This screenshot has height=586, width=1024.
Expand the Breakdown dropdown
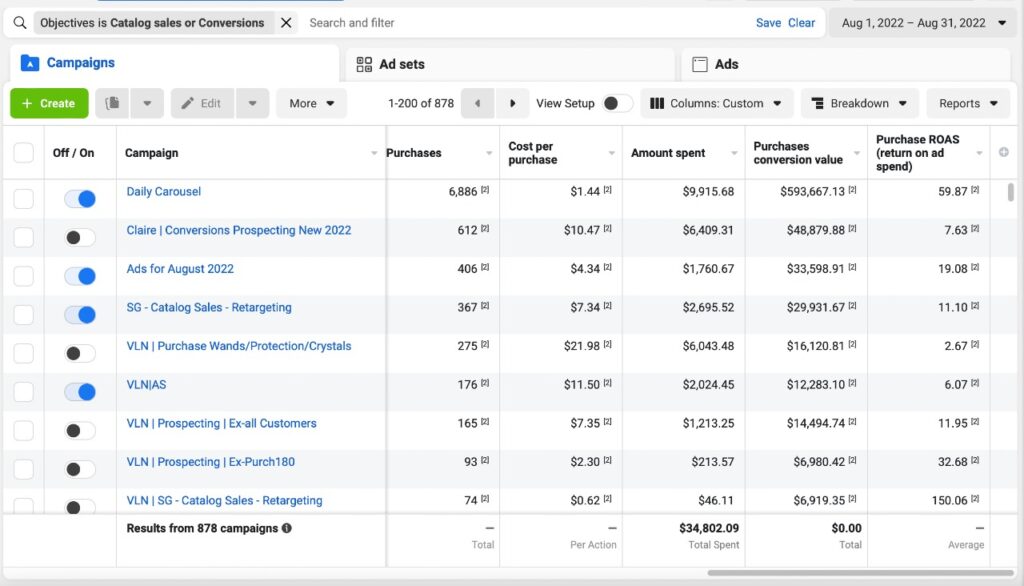pyautogui.click(x=859, y=103)
